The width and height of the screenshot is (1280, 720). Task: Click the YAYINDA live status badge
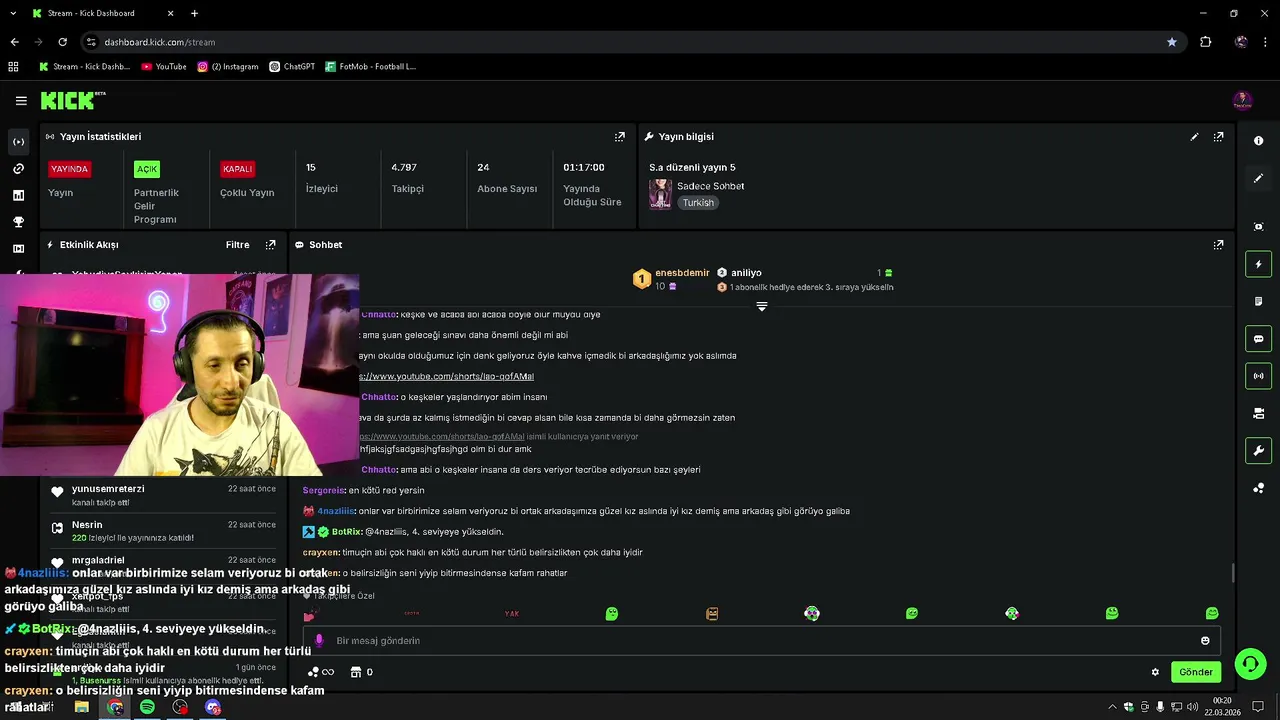(x=70, y=169)
